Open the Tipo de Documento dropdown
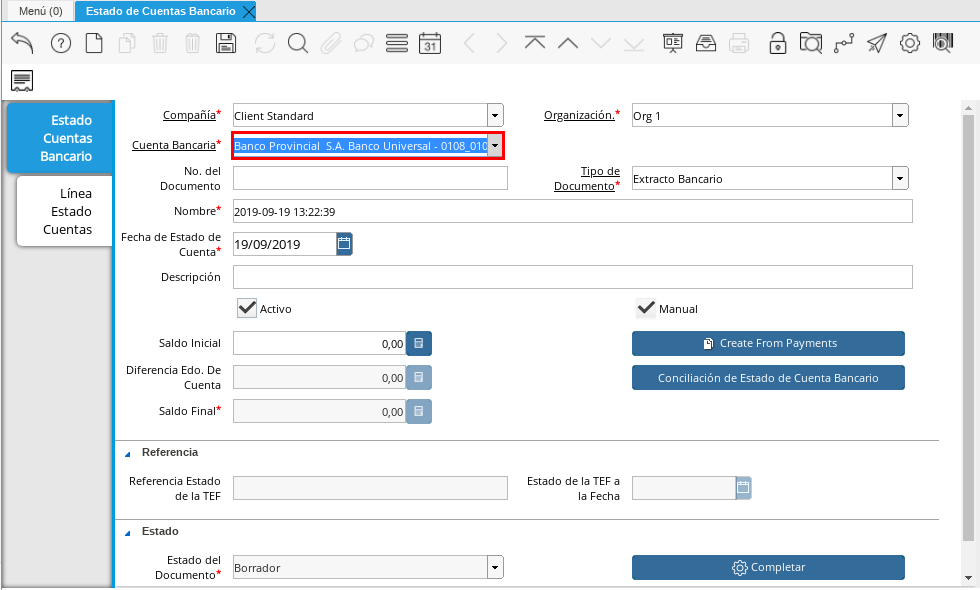Viewport: 980px width, 590px height. [900, 179]
